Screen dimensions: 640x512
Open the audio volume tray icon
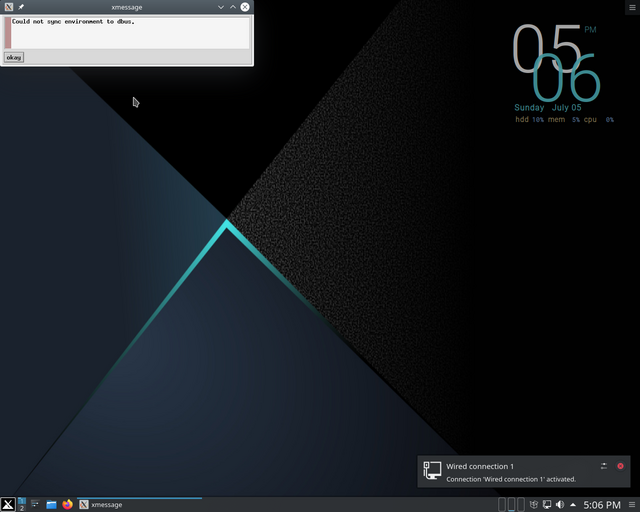click(x=560, y=505)
